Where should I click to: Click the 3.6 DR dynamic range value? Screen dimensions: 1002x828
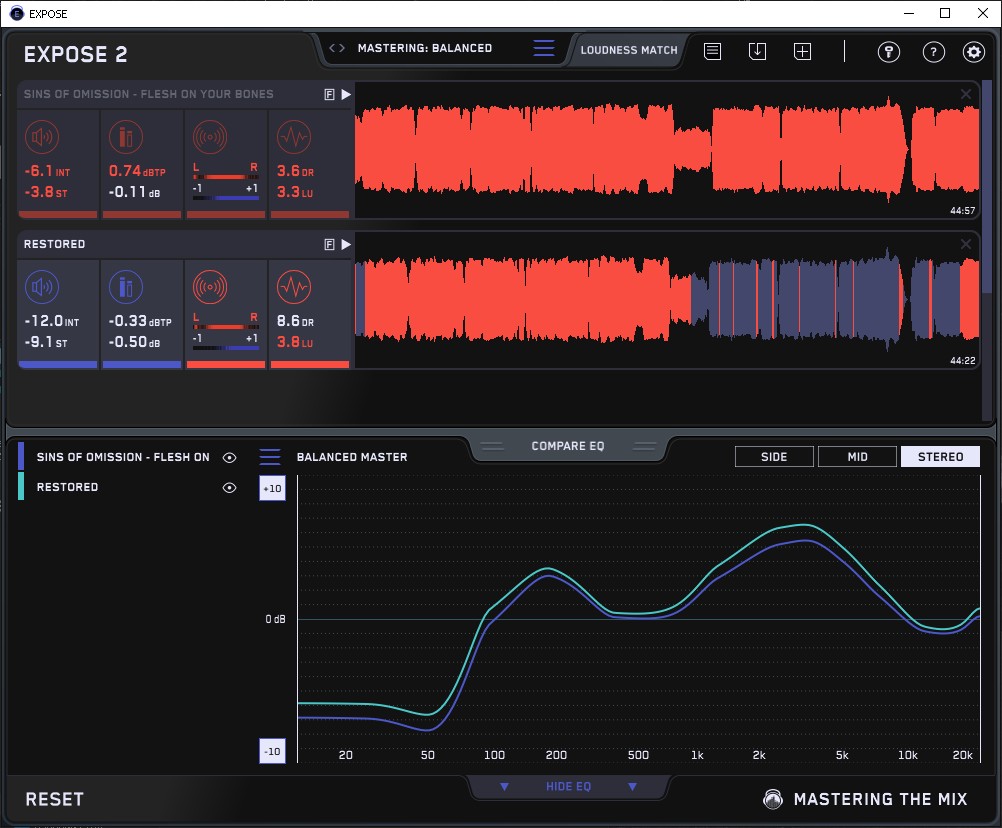click(295, 171)
